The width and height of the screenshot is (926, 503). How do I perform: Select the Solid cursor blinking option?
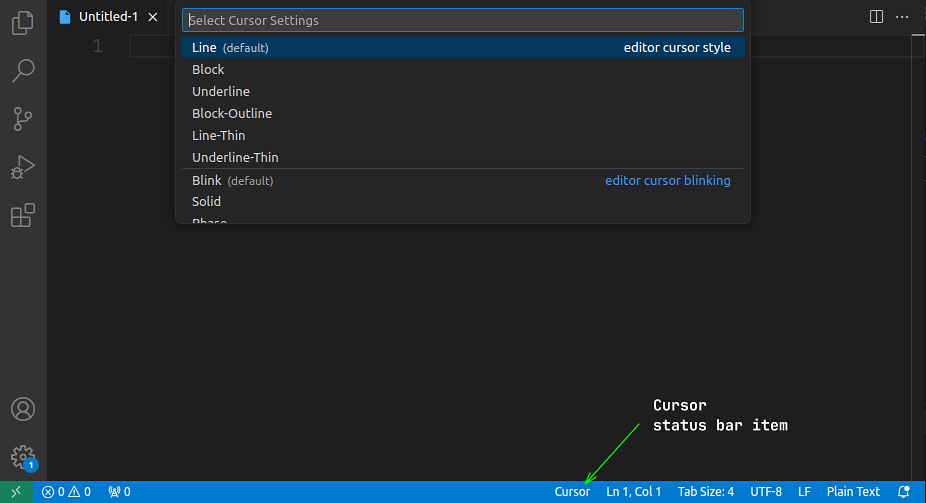463,201
